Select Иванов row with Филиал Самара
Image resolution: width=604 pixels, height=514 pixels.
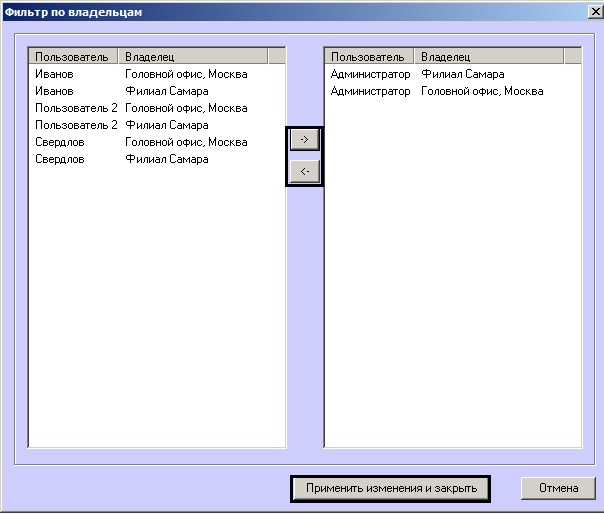point(157,91)
